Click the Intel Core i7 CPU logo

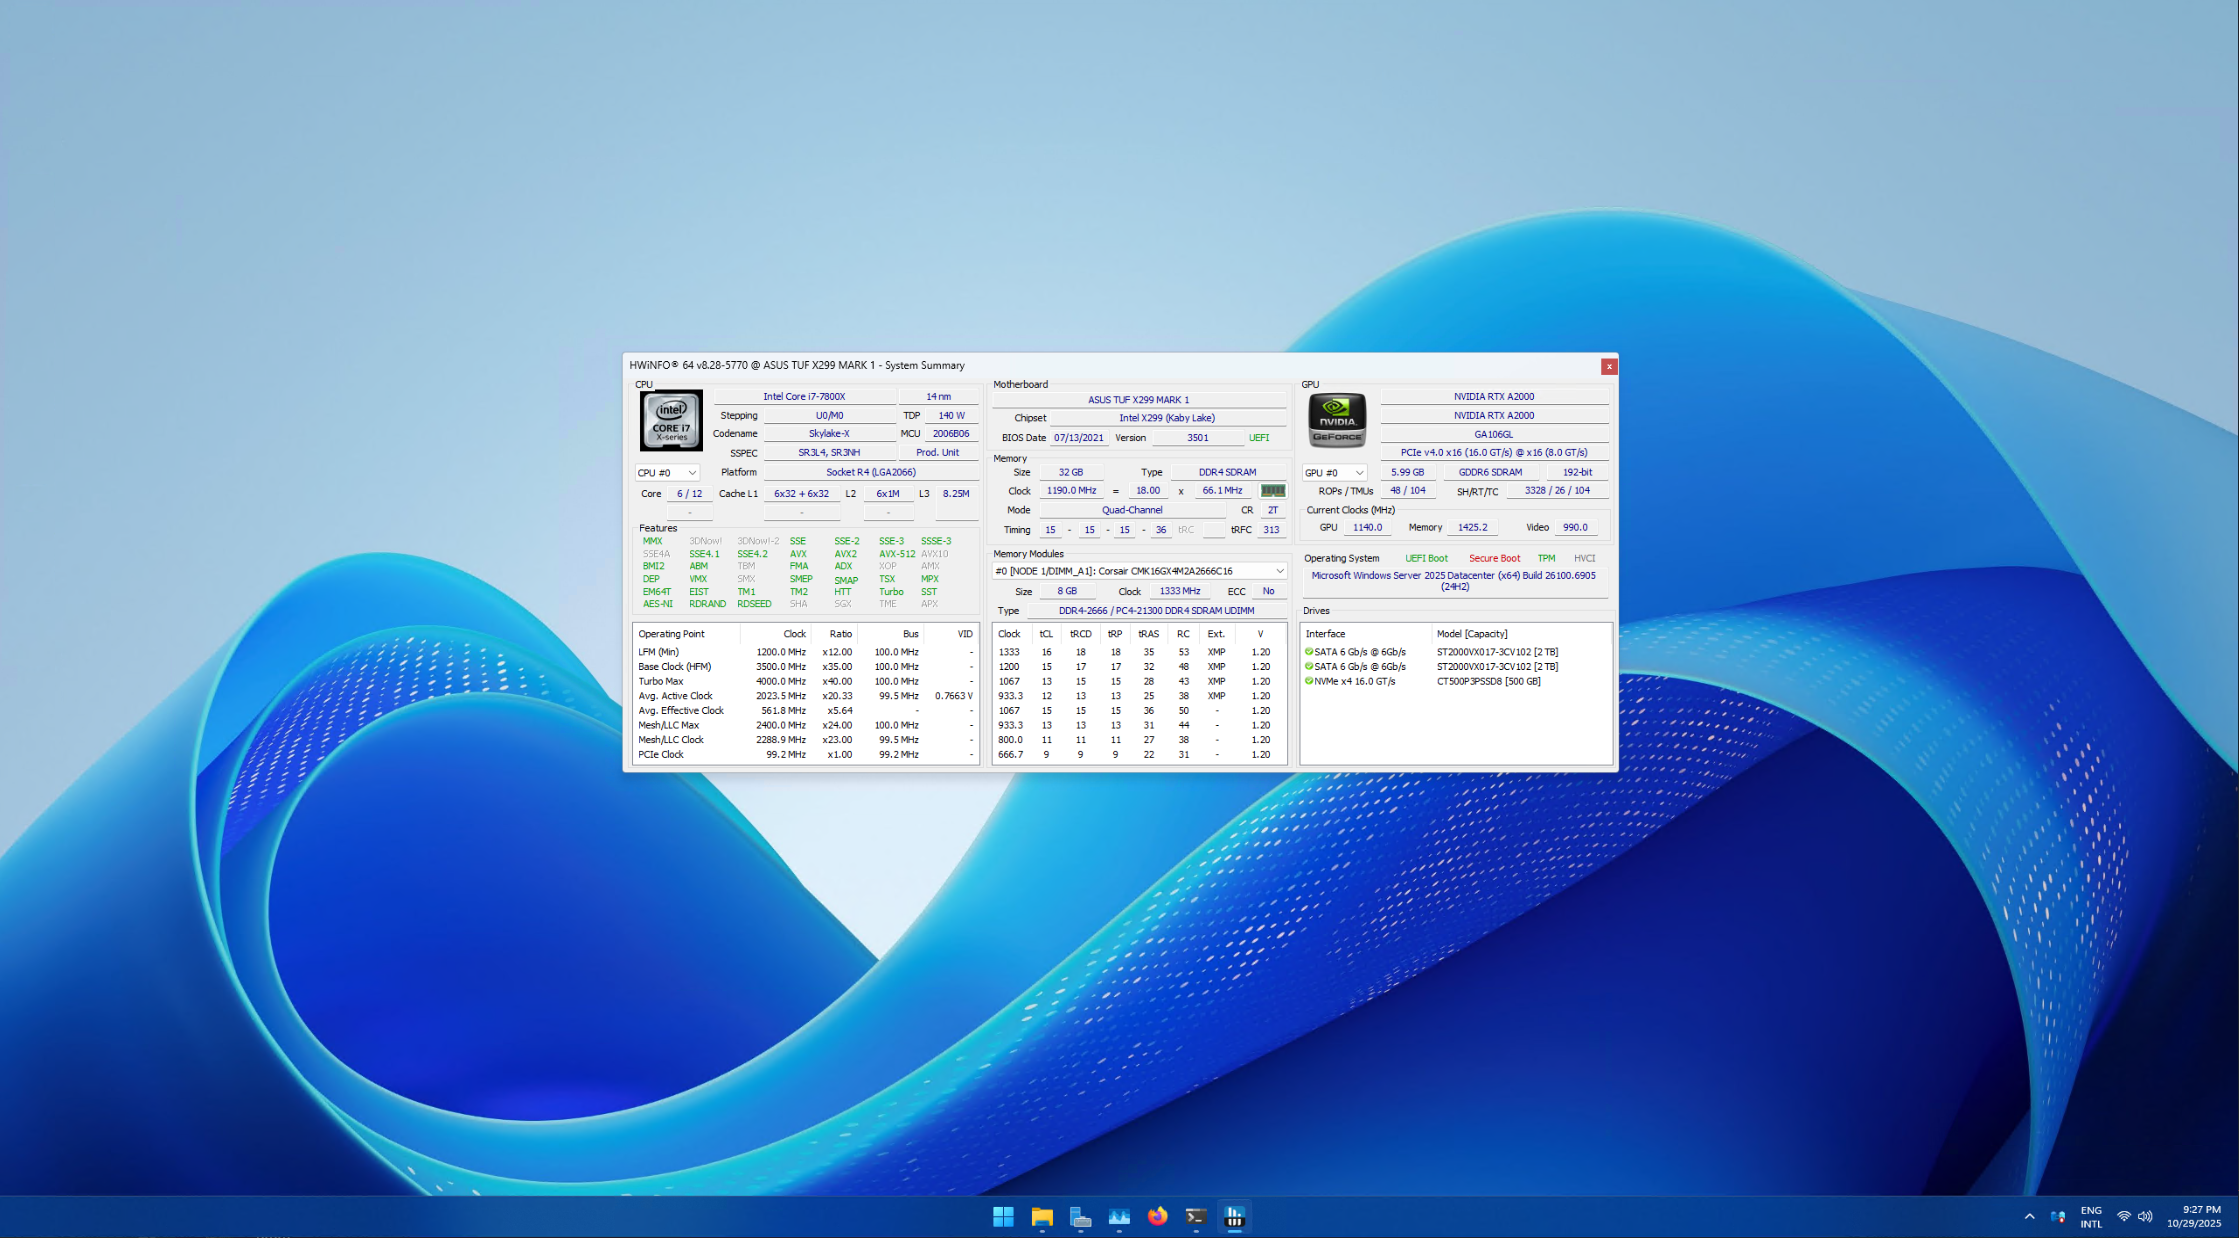click(671, 421)
